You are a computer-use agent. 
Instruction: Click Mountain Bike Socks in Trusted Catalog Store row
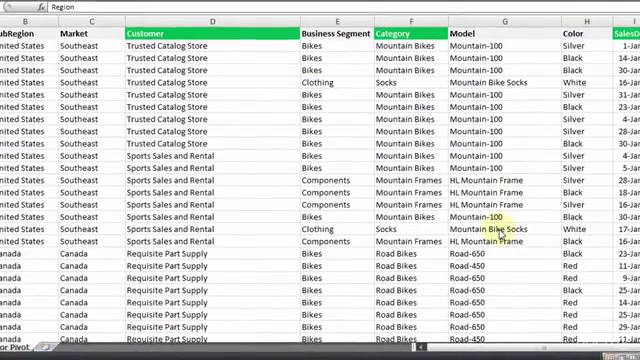point(489,82)
